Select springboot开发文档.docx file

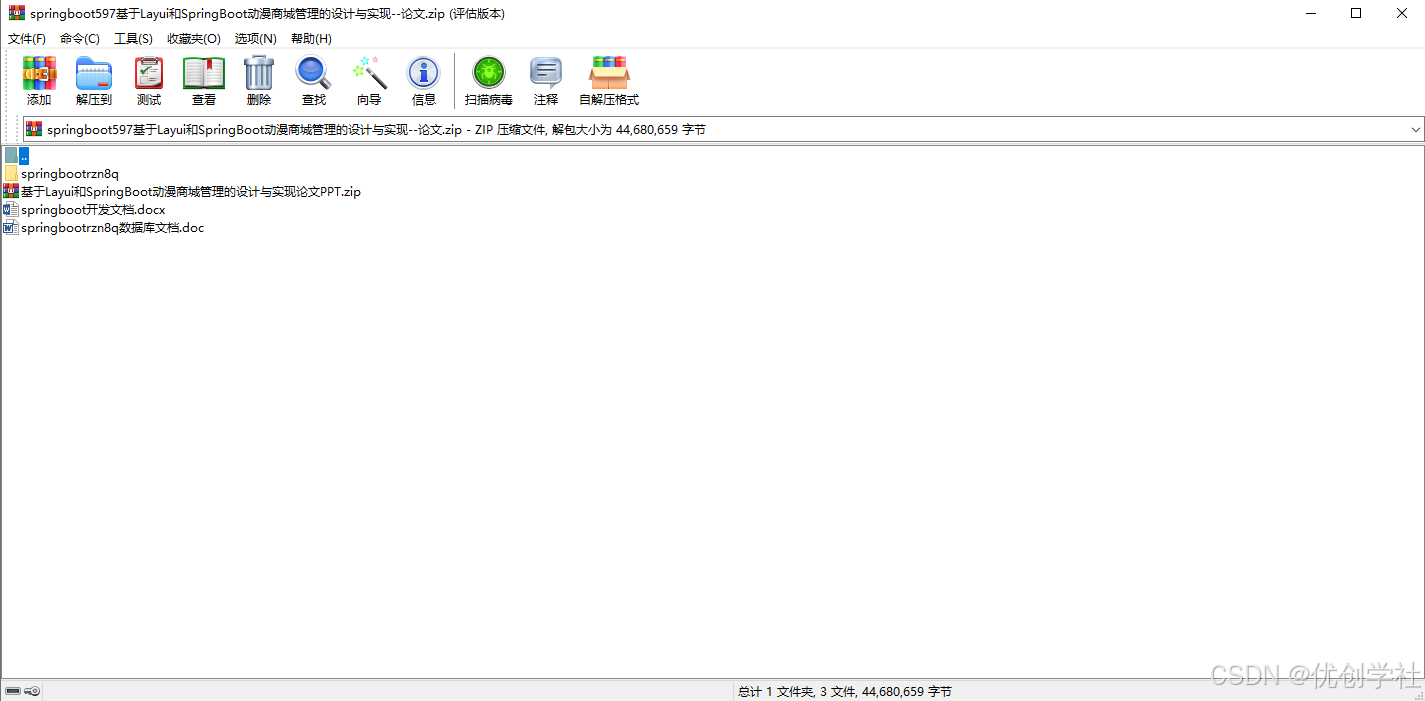[x=85, y=209]
